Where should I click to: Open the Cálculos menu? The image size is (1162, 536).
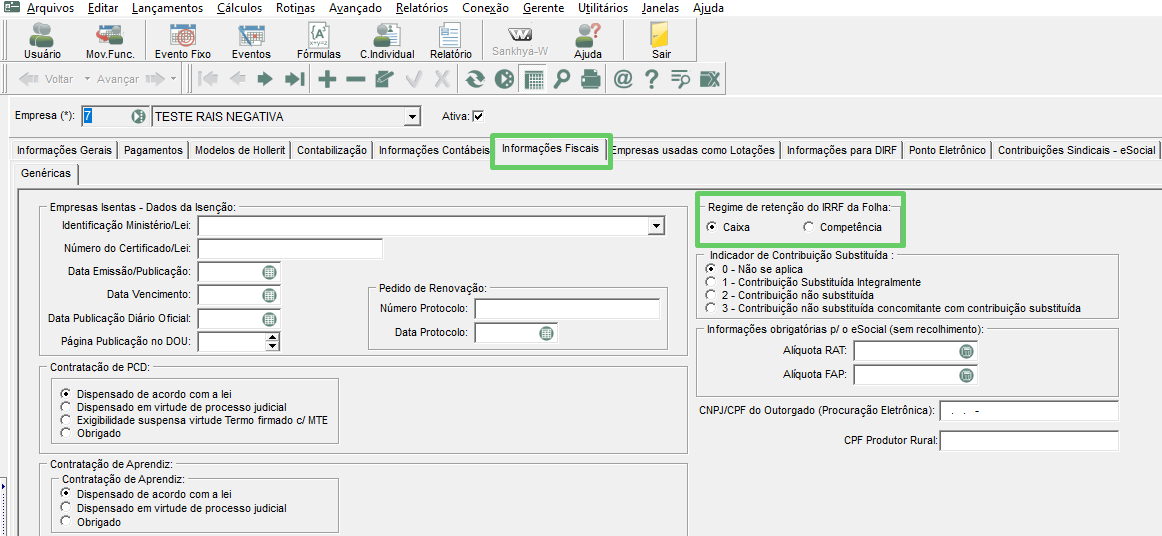point(239,8)
